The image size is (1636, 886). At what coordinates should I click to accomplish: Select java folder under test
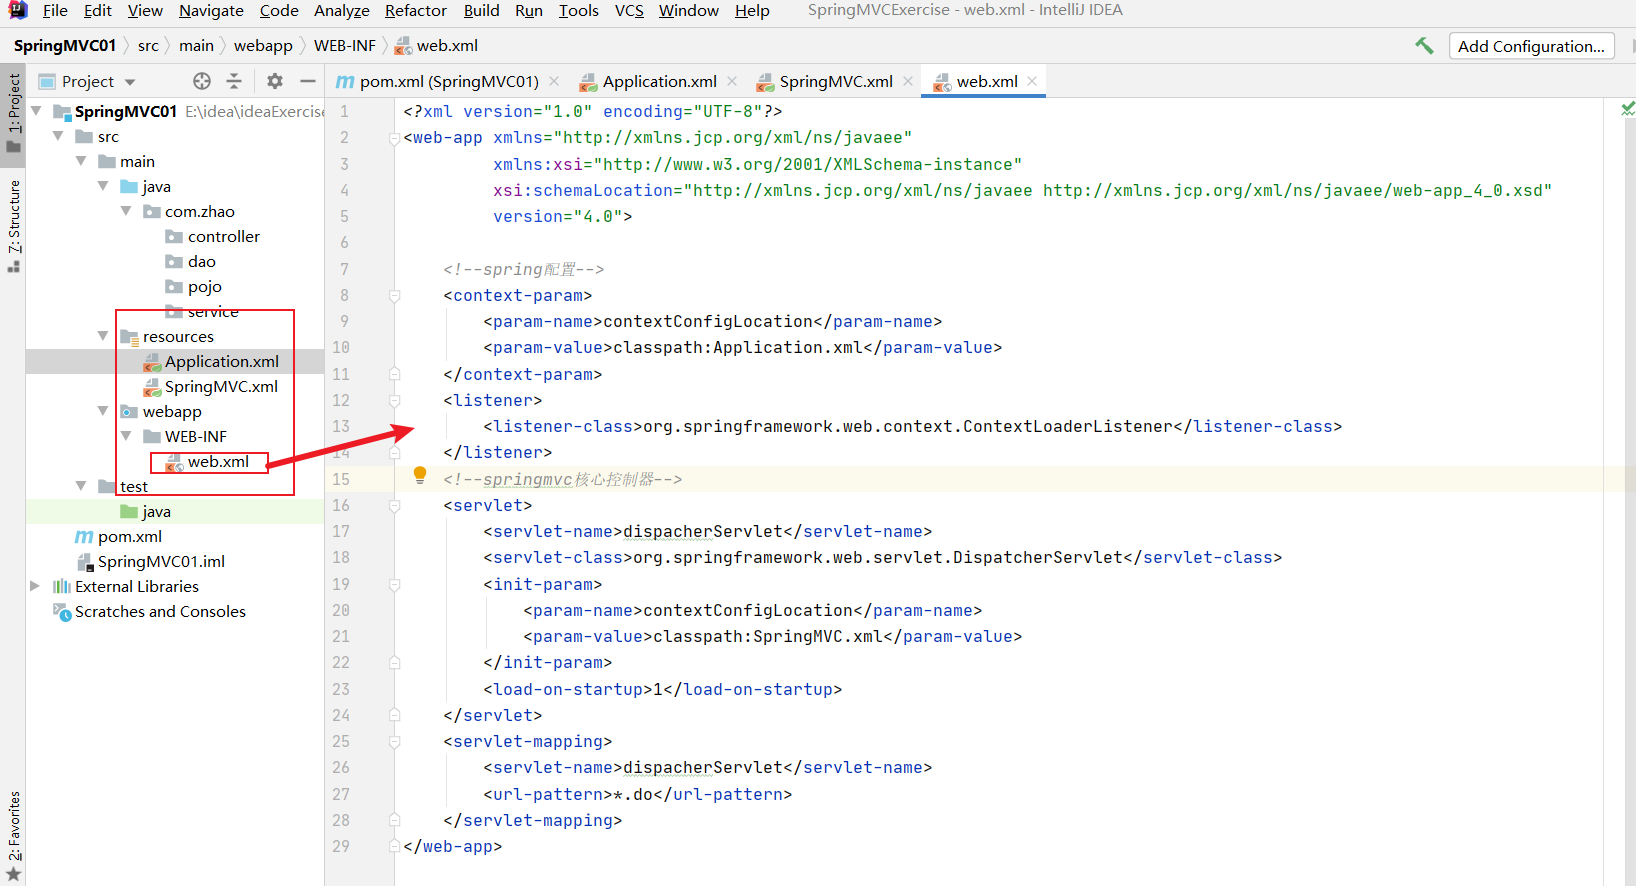pos(156,511)
